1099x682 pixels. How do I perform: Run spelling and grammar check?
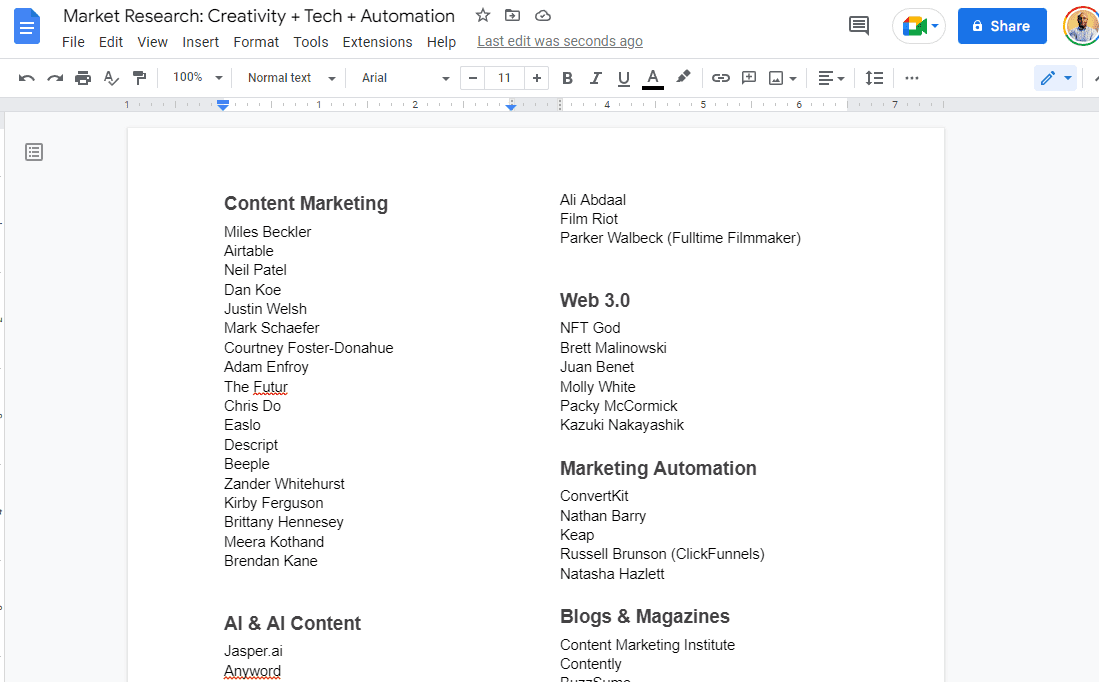click(111, 78)
